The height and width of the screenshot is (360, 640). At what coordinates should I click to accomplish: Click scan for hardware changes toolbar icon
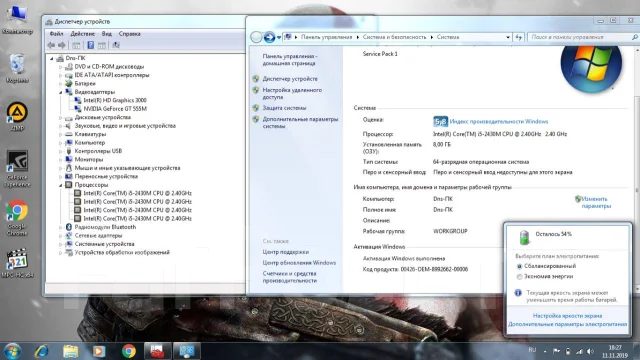pos(116,45)
